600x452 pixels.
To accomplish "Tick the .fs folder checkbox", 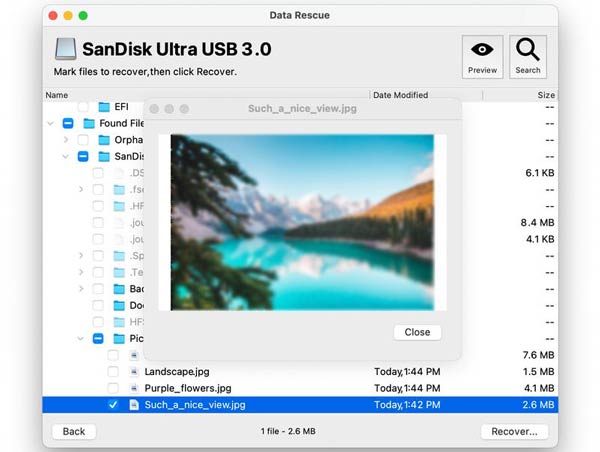I will [98, 189].
